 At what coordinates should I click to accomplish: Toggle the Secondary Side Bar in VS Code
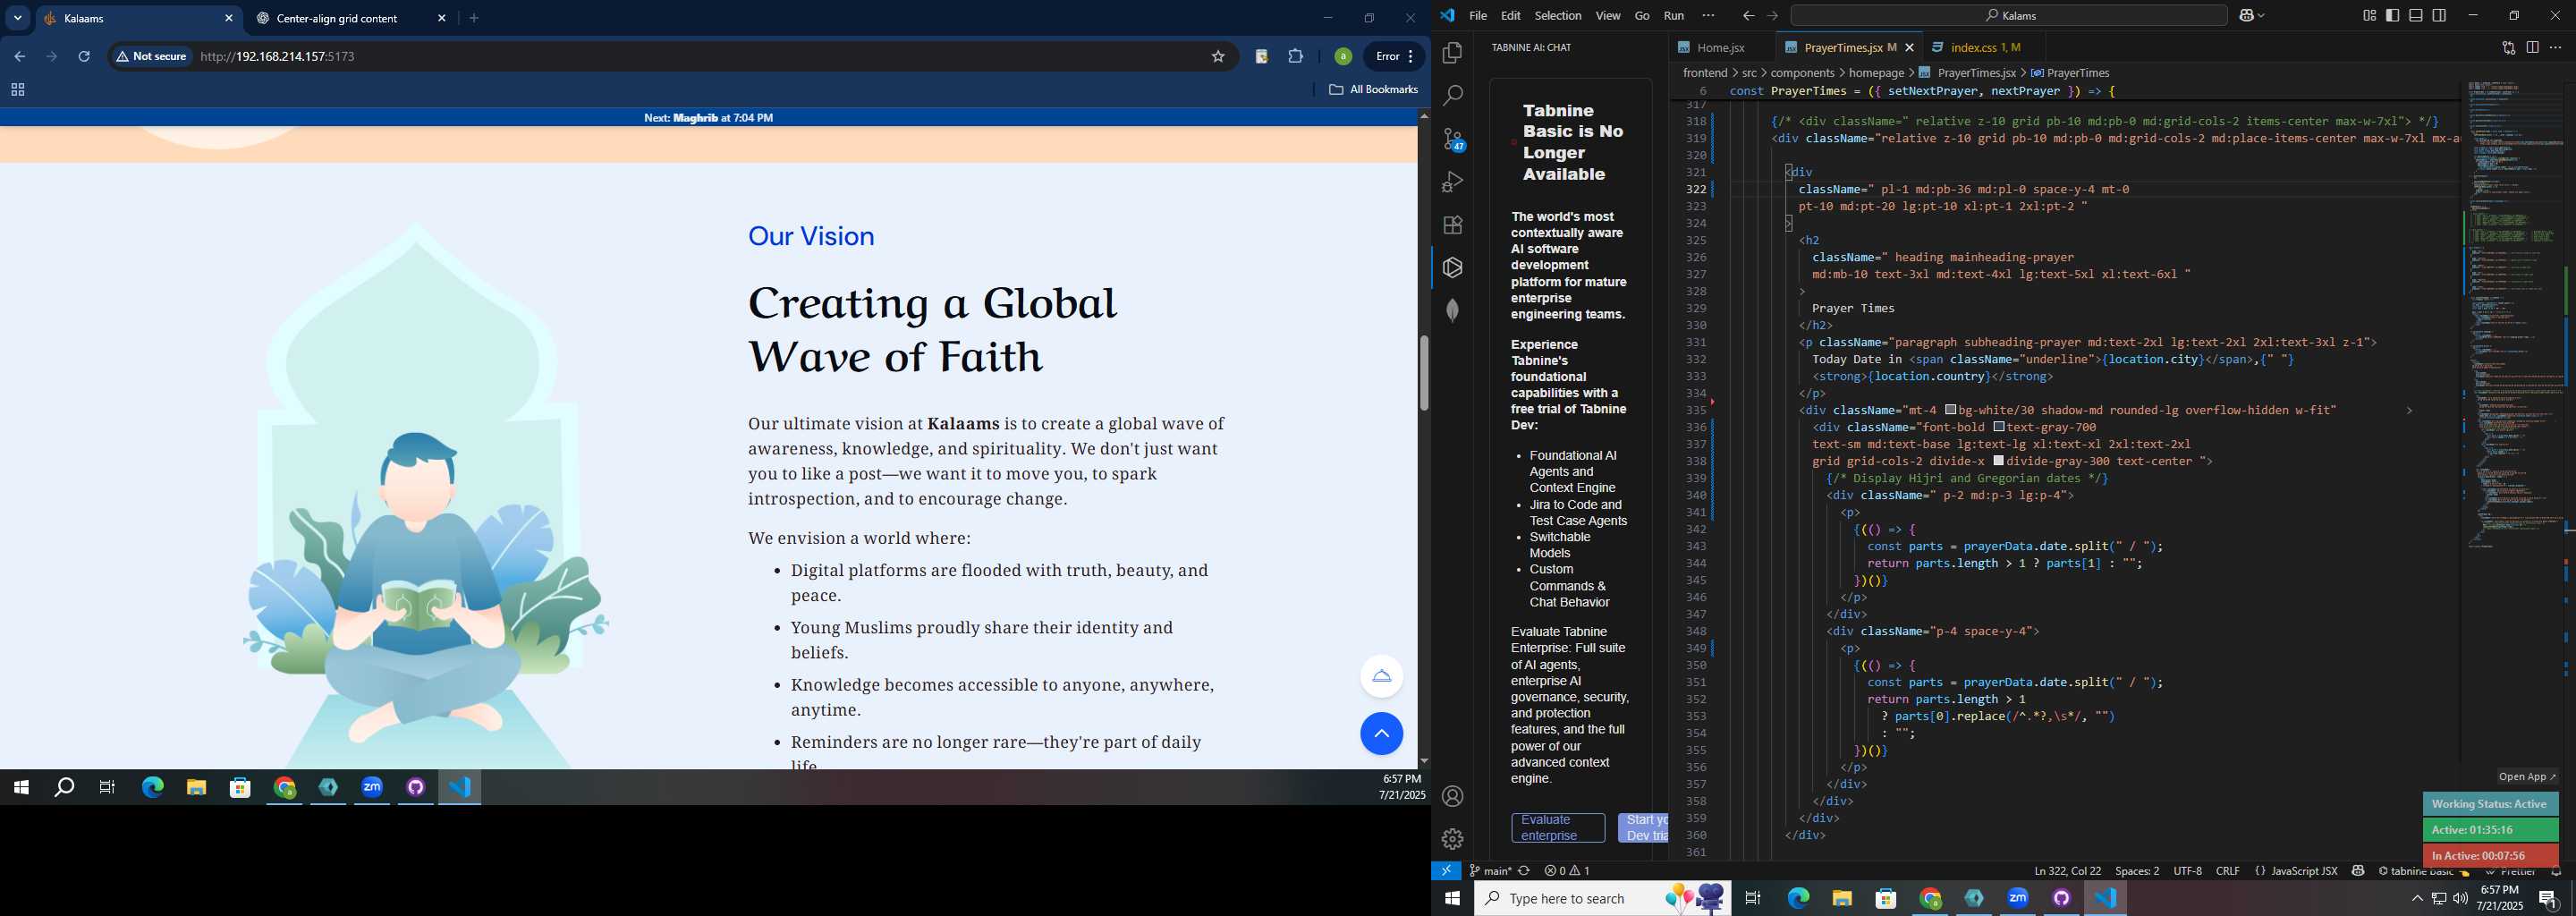click(2440, 16)
